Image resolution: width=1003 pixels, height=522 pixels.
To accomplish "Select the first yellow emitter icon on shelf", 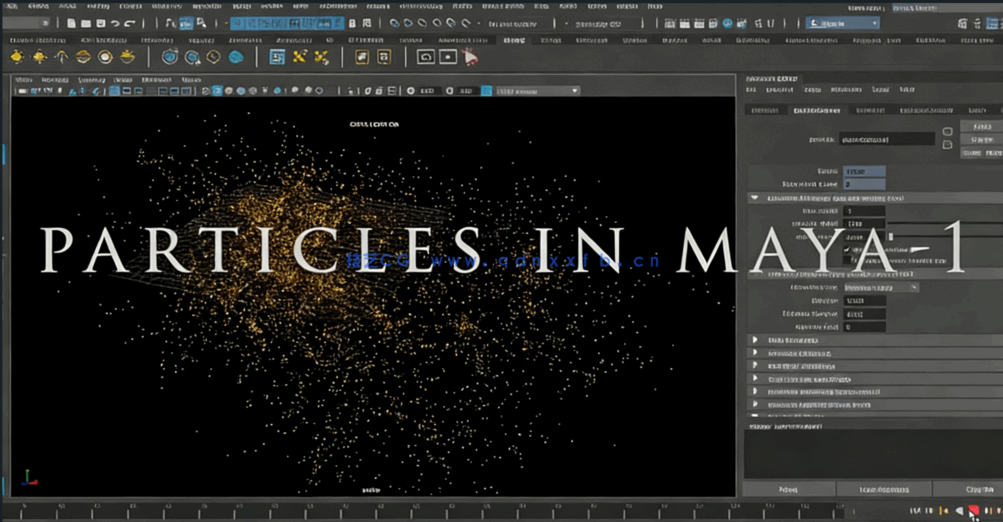I will 17,57.
